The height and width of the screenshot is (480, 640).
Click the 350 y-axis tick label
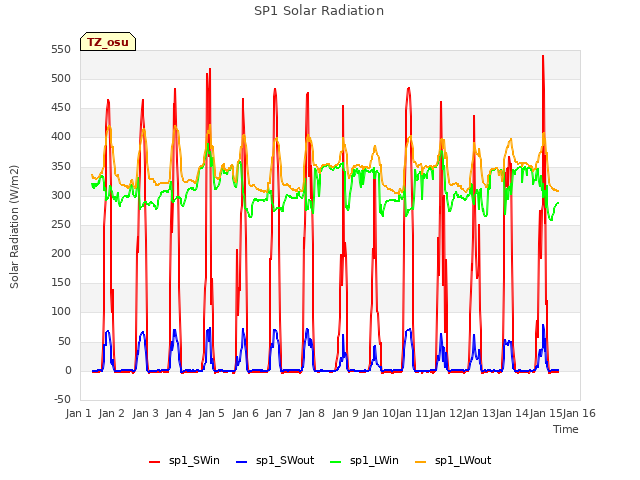pos(61,166)
